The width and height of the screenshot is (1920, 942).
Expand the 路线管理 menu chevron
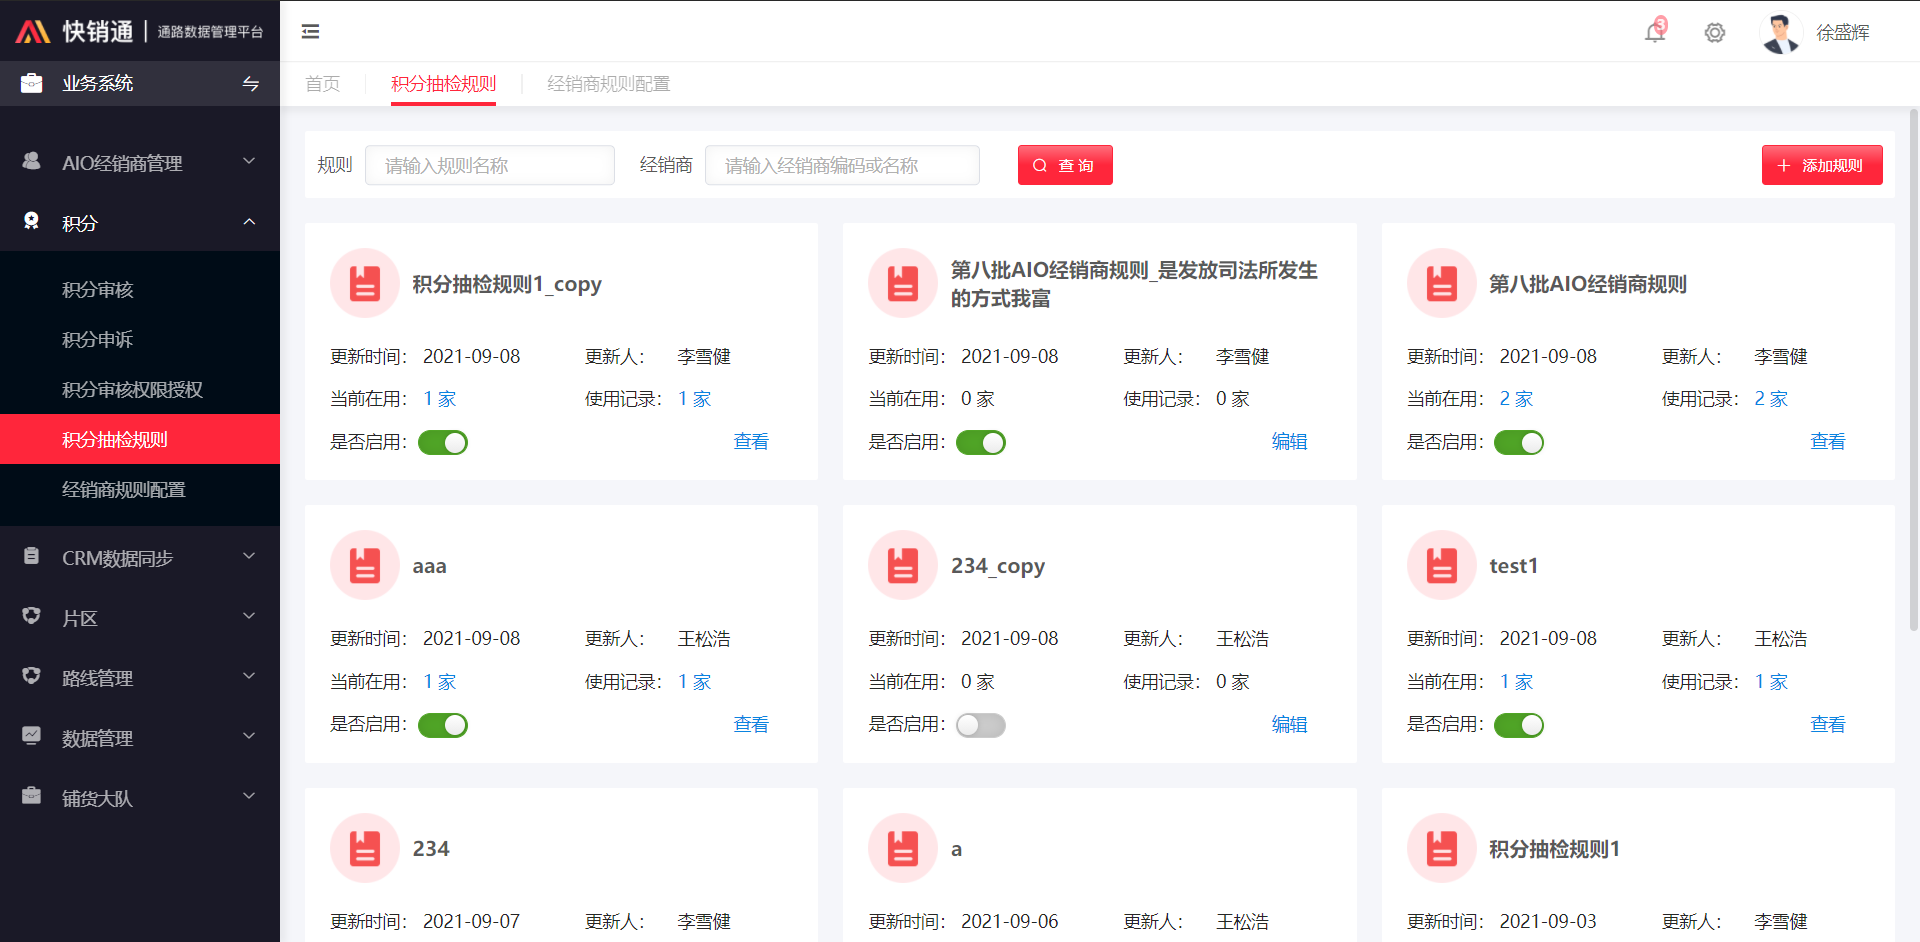click(x=250, y=676)
